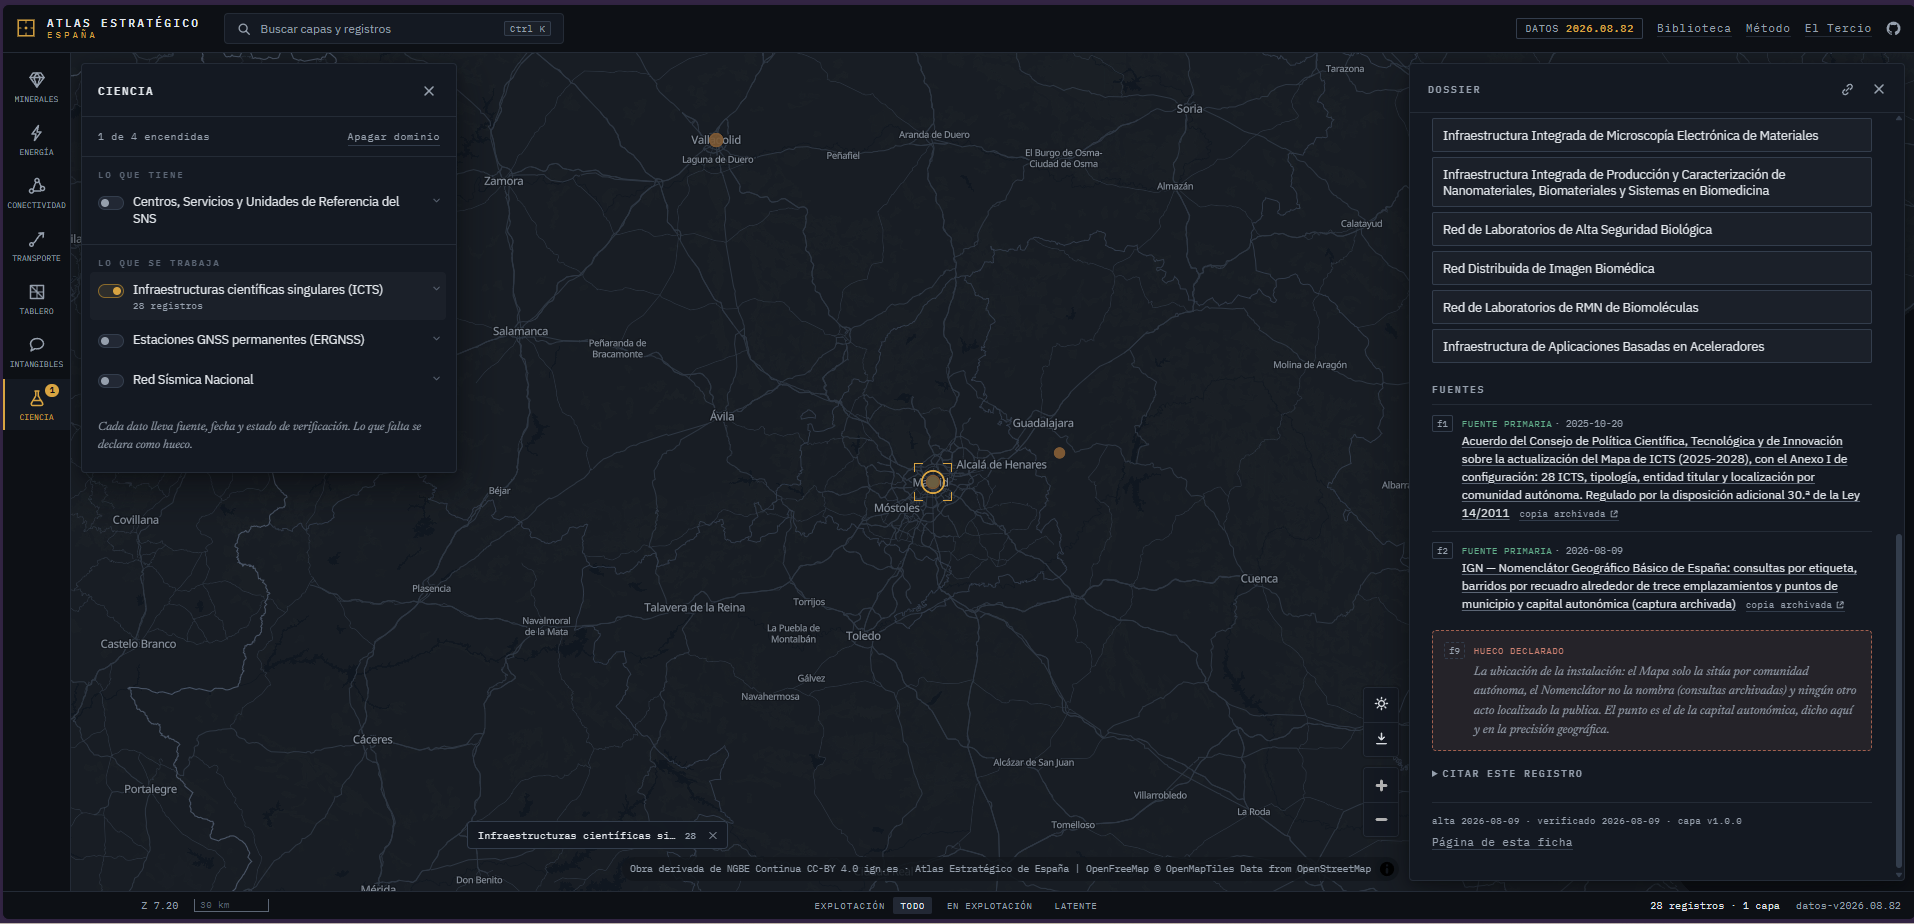Select the Transporte sidebar icon
The image size is (1914, 924).
[36, 246]
